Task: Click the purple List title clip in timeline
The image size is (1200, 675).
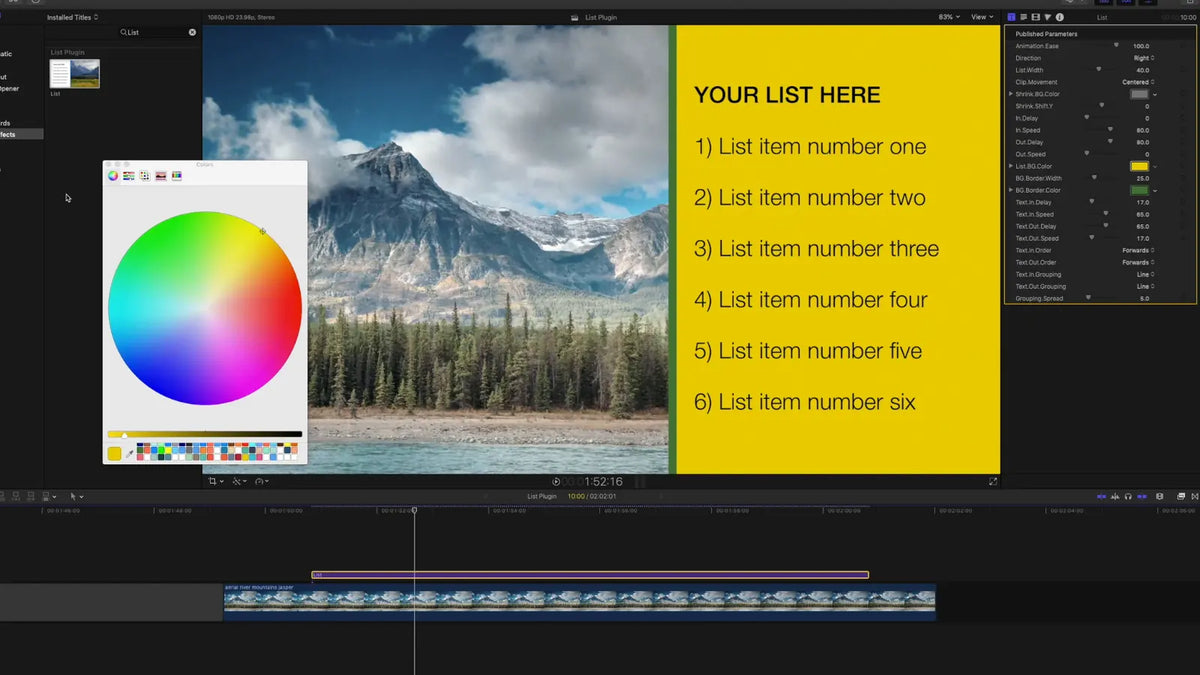Action: [590, 575]
